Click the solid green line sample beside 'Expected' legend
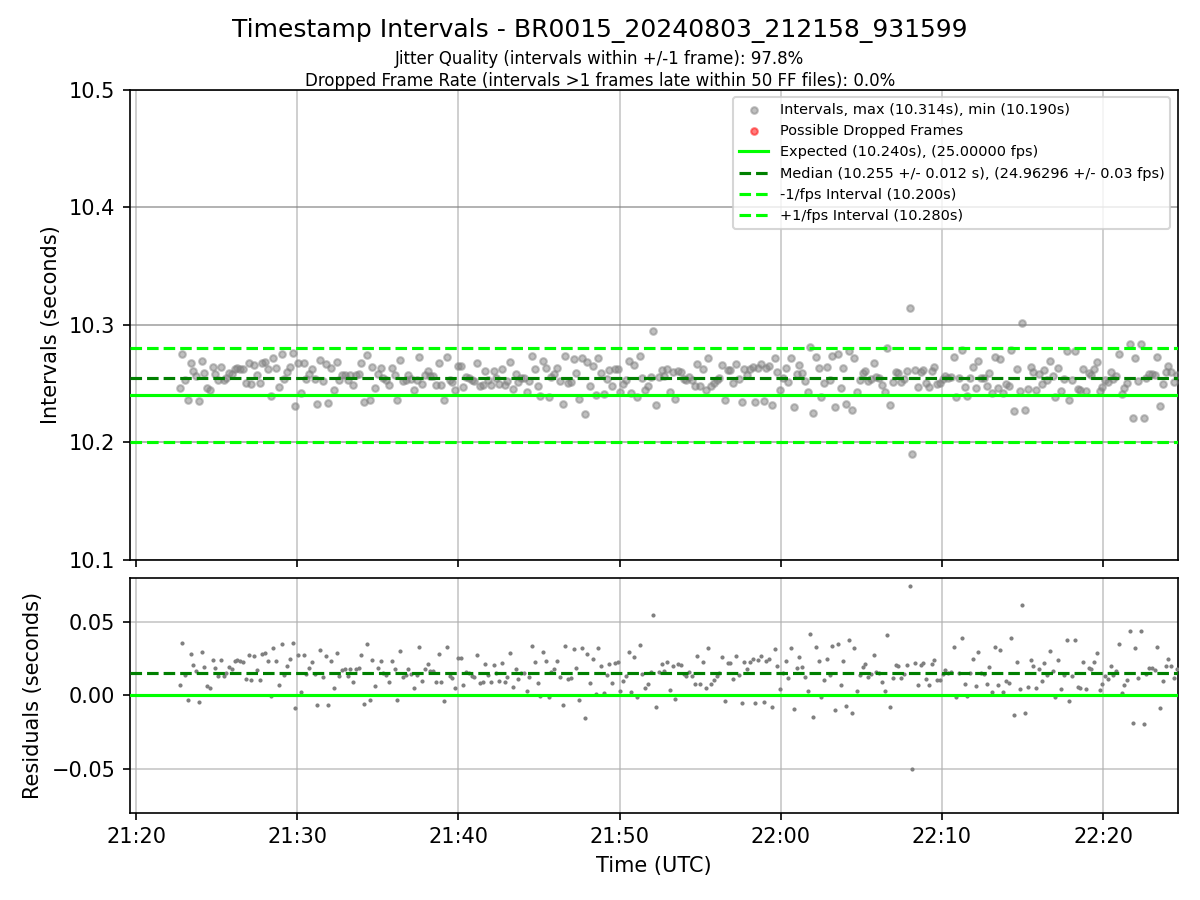 click(755, 151)
